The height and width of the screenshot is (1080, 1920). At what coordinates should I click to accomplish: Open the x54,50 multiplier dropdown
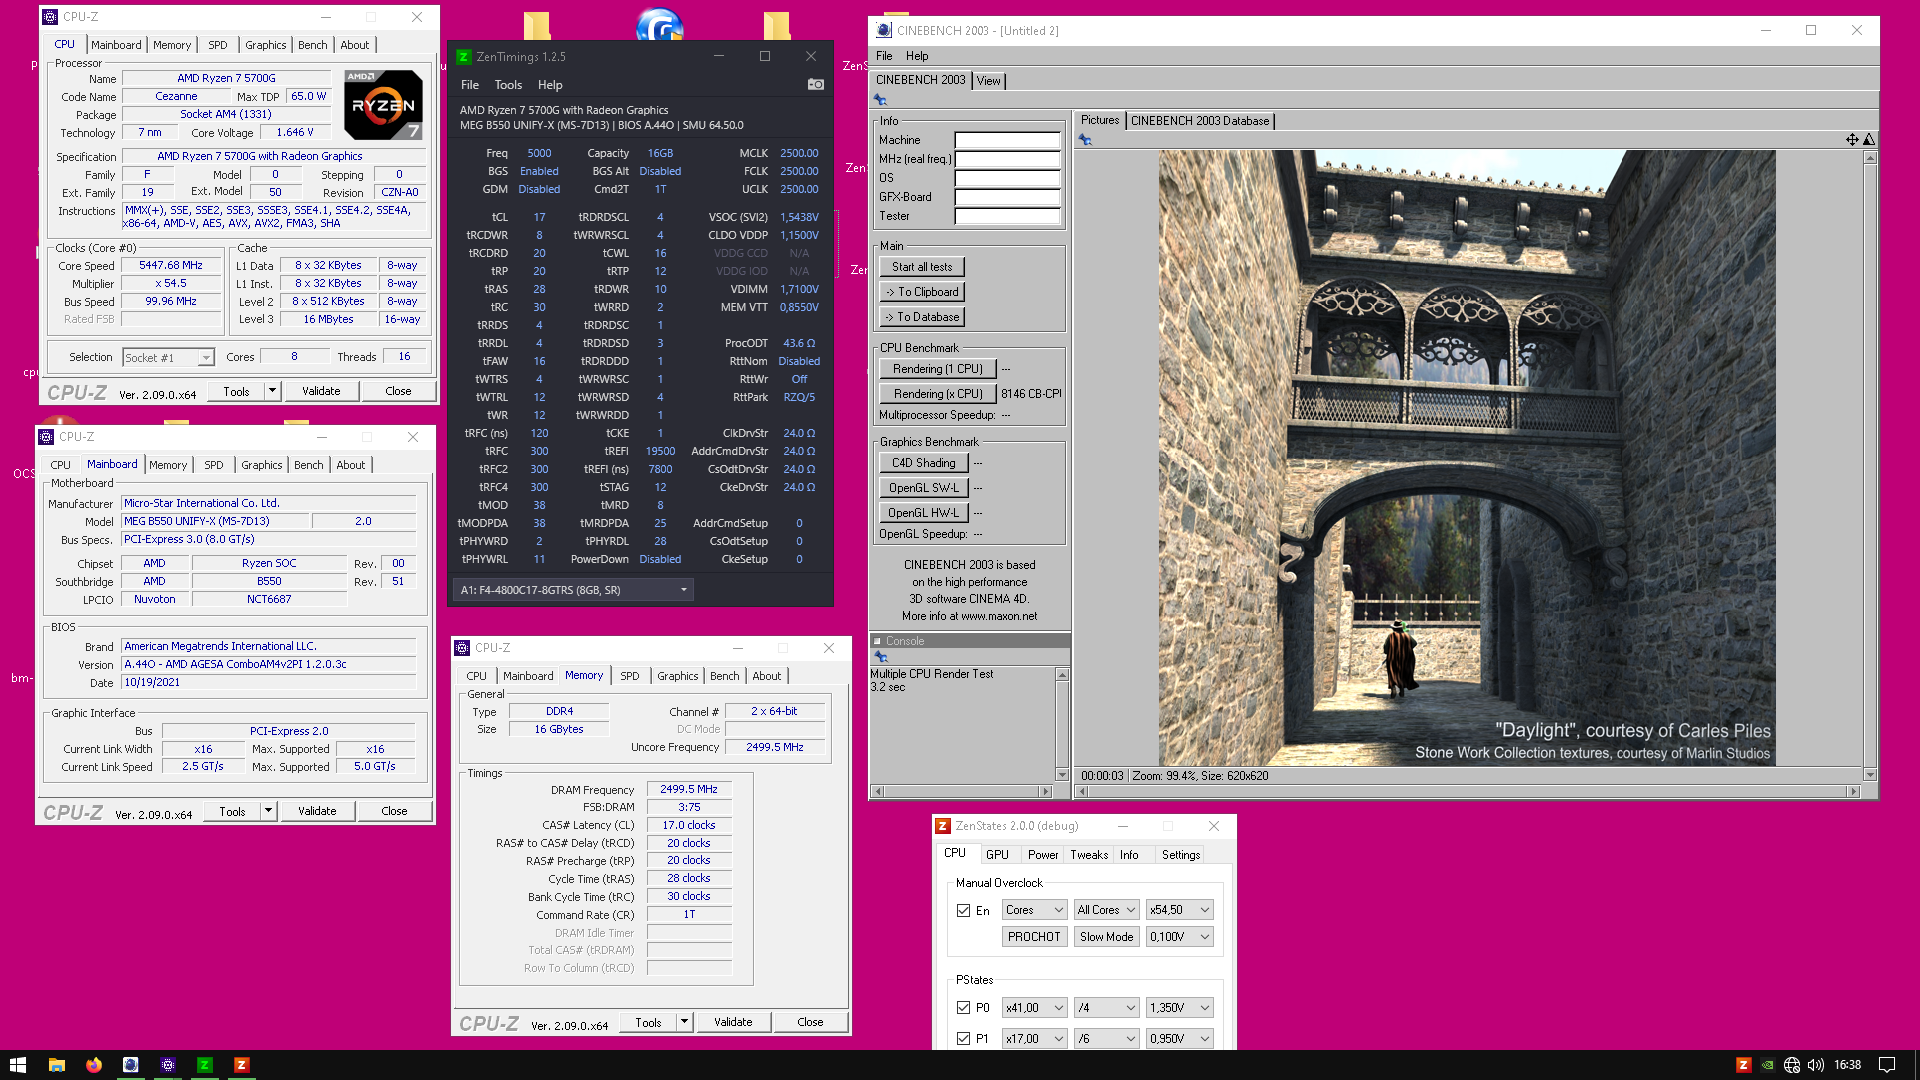click(1180, 910)
